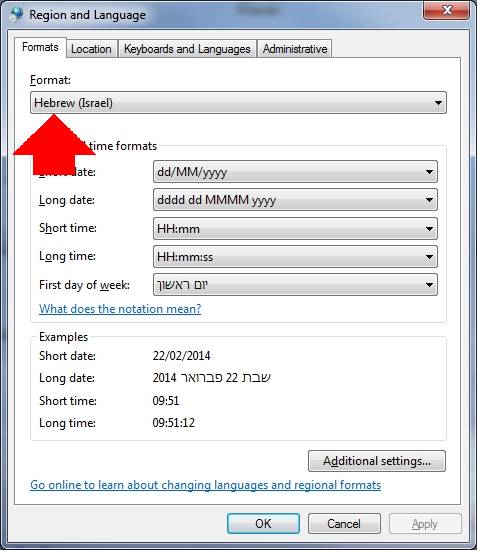Confirm with the OK button
Viewport: 477px width, 550px height.
263,524
